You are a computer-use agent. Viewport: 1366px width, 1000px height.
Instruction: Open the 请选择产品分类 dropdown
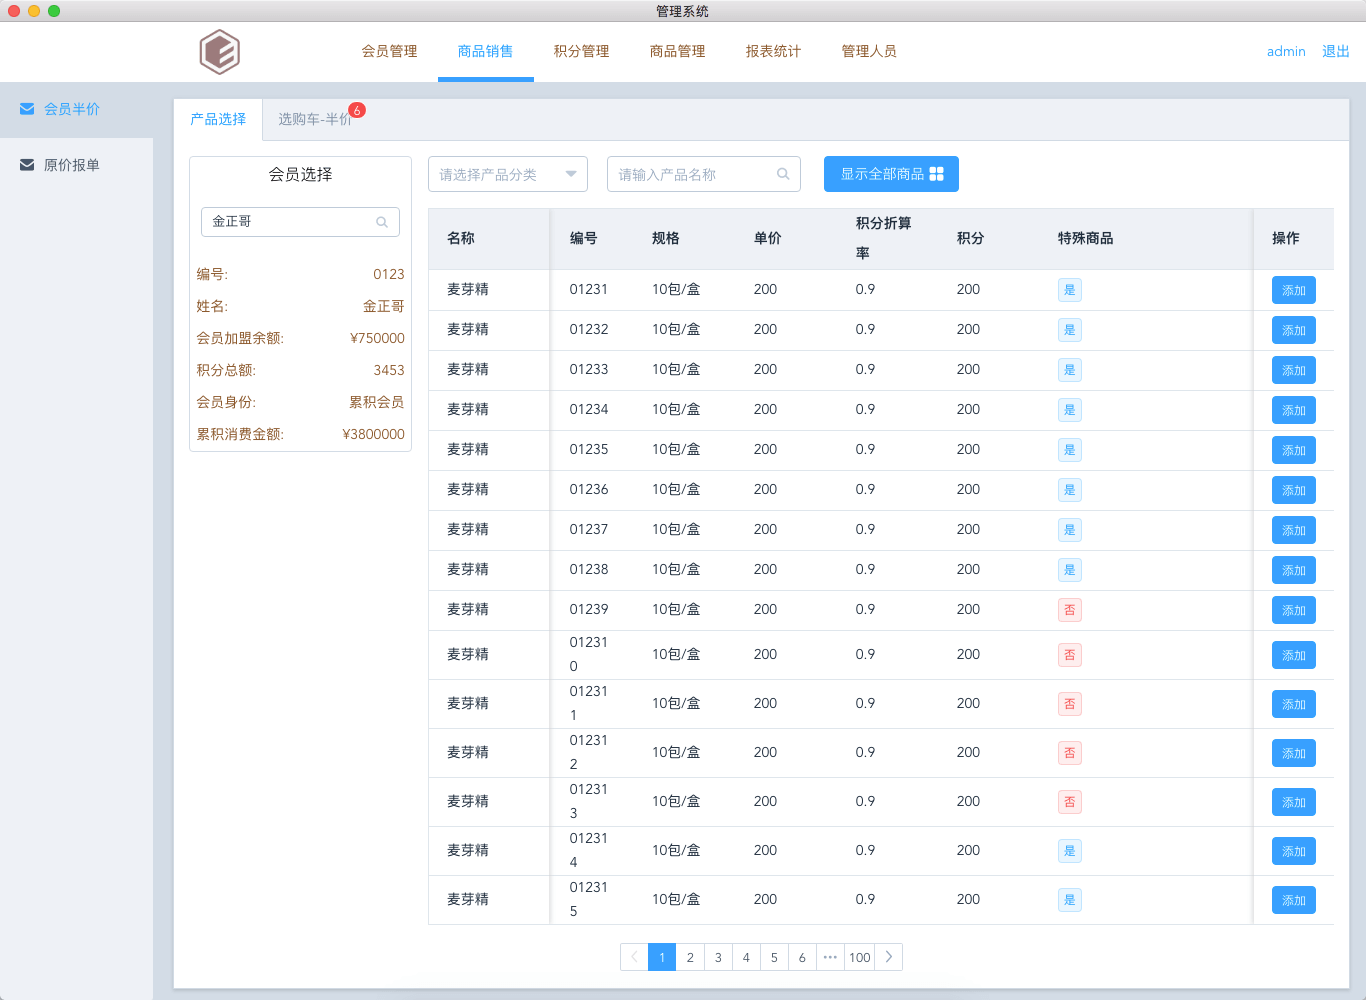[x=507, y=174]
